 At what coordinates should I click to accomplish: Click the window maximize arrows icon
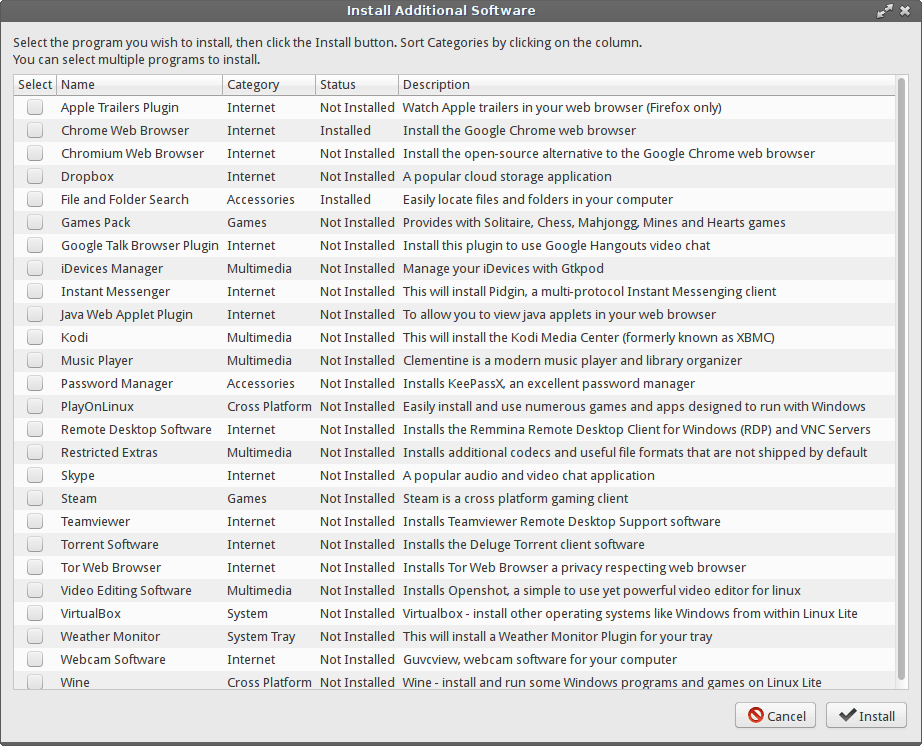pos(884,11)
